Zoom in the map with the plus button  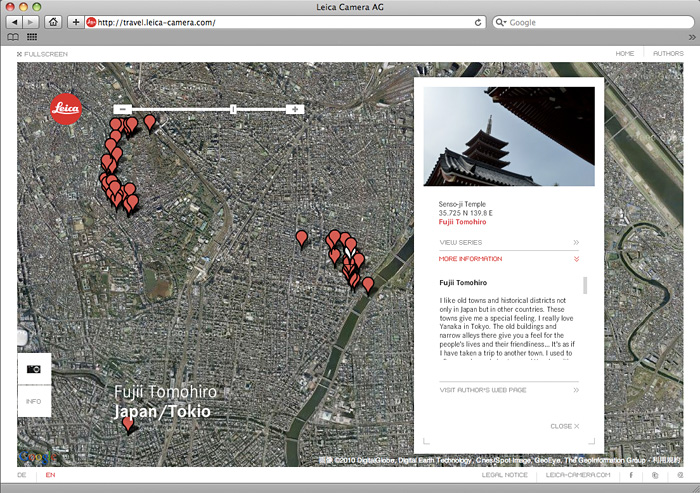tap(295, 109)
